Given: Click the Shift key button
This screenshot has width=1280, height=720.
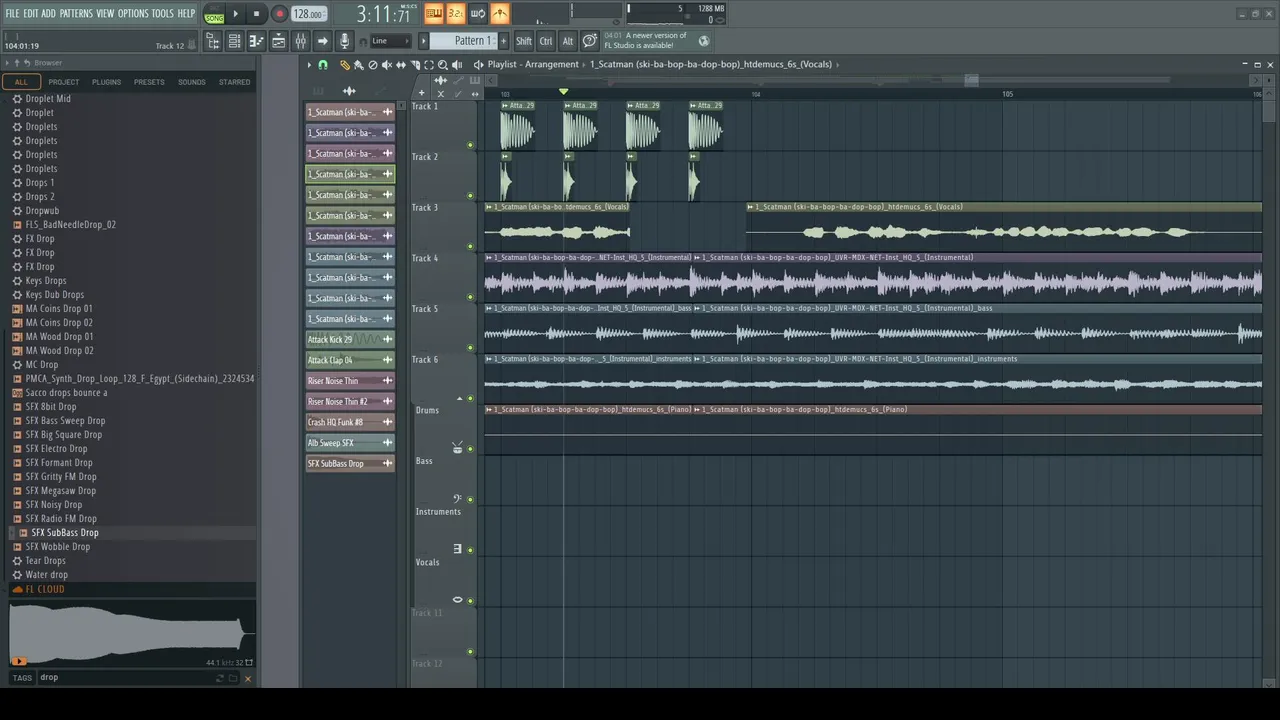Looking at the screenshot, I should pyautogui.click(x=524, y=41).
